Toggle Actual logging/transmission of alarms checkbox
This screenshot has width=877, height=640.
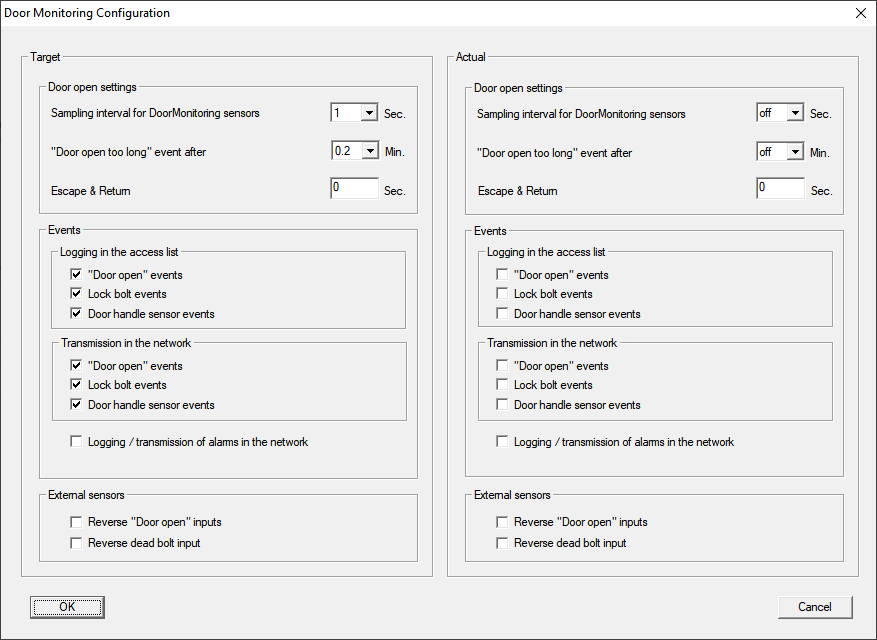click(503, 442)
